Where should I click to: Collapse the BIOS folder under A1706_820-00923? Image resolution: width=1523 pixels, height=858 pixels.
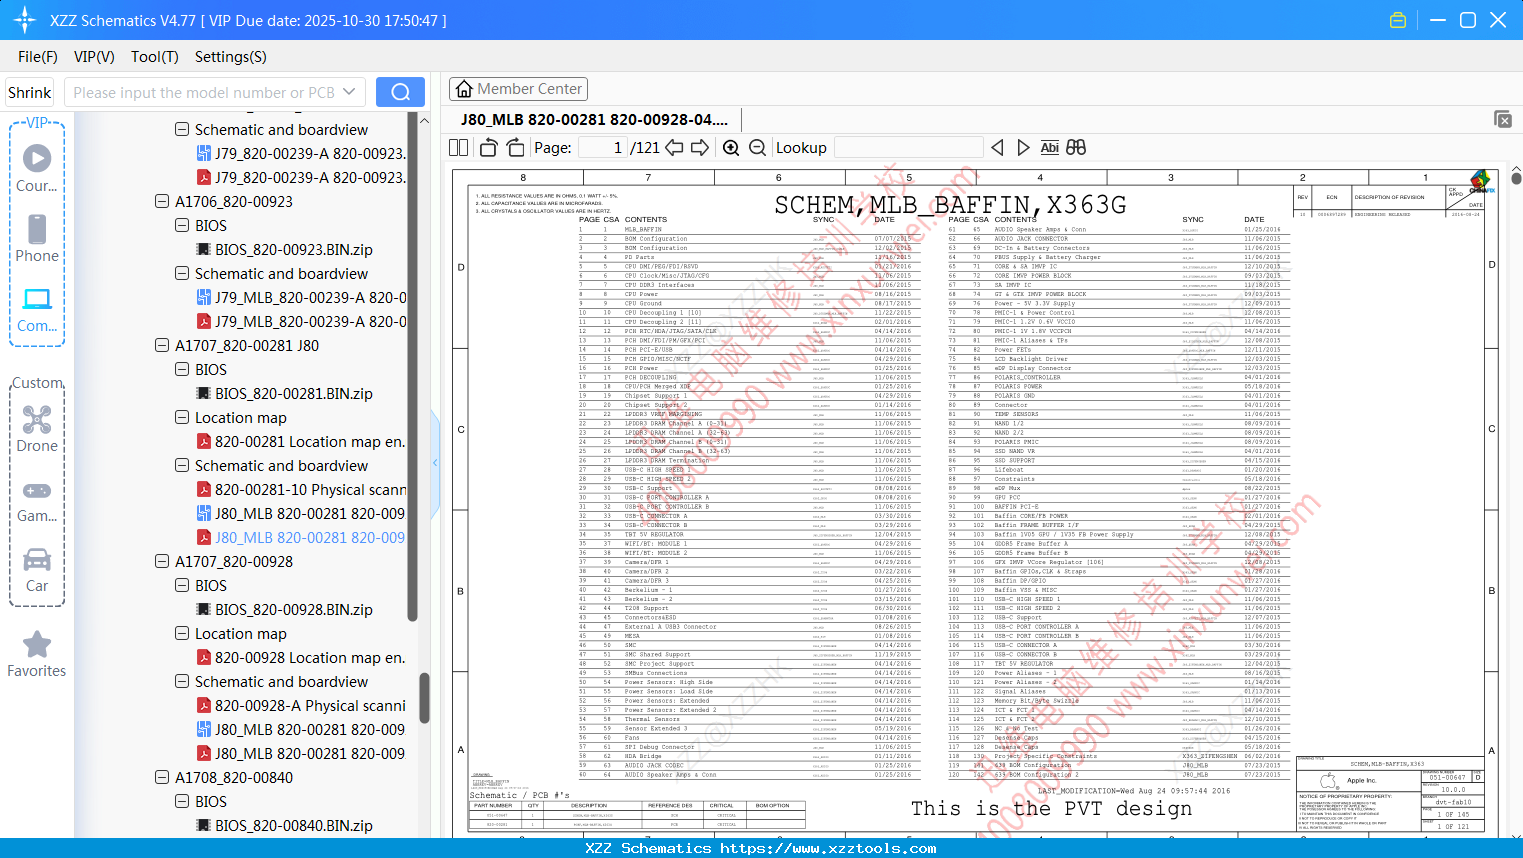pos(182,225)
